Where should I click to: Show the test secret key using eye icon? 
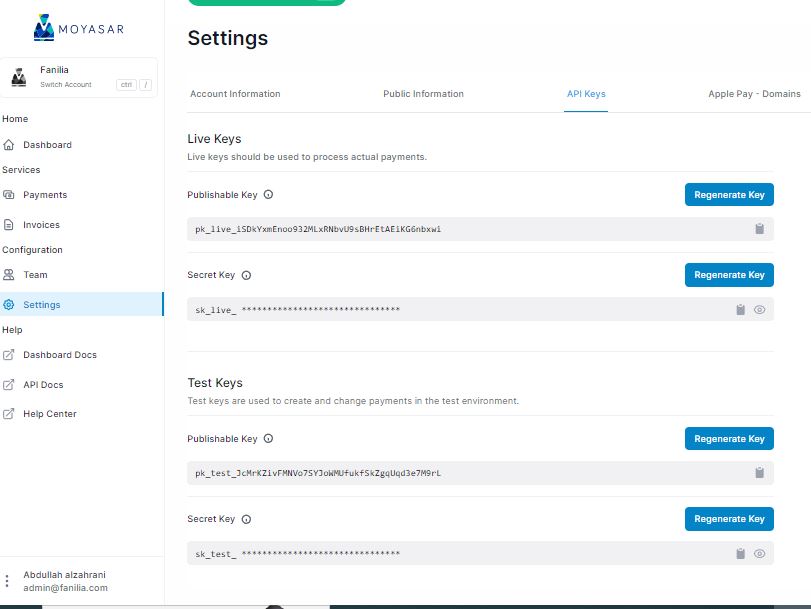(760, 554)
